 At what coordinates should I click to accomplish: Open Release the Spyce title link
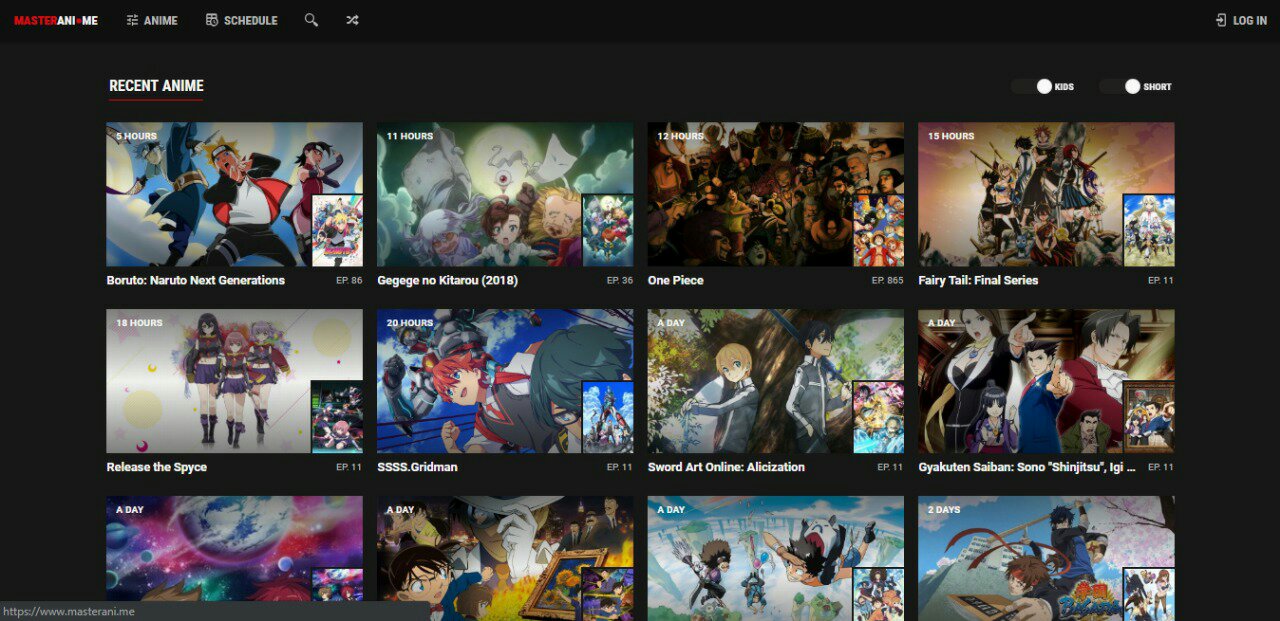[x=157, y=467]
